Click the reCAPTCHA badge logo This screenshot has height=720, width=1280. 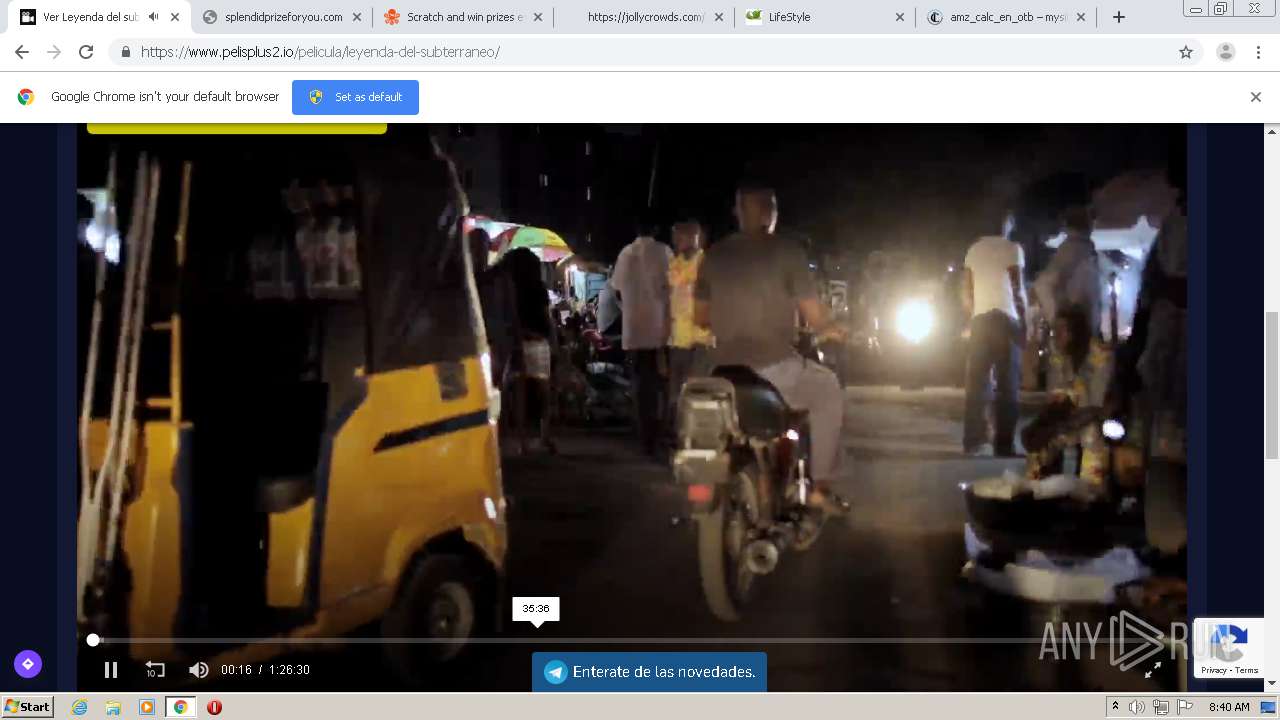pos(1229,641)
